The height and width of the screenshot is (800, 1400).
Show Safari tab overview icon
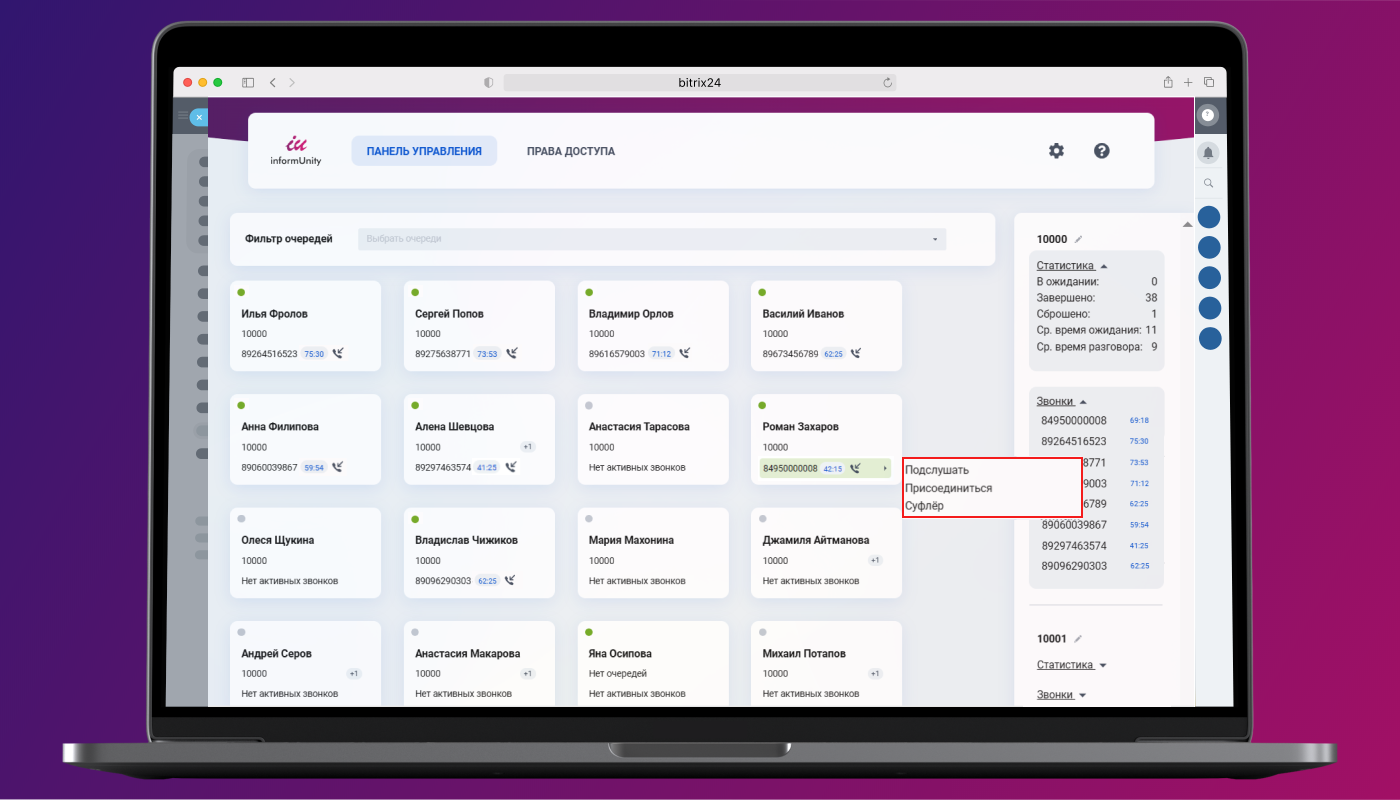coord(1209,82)
